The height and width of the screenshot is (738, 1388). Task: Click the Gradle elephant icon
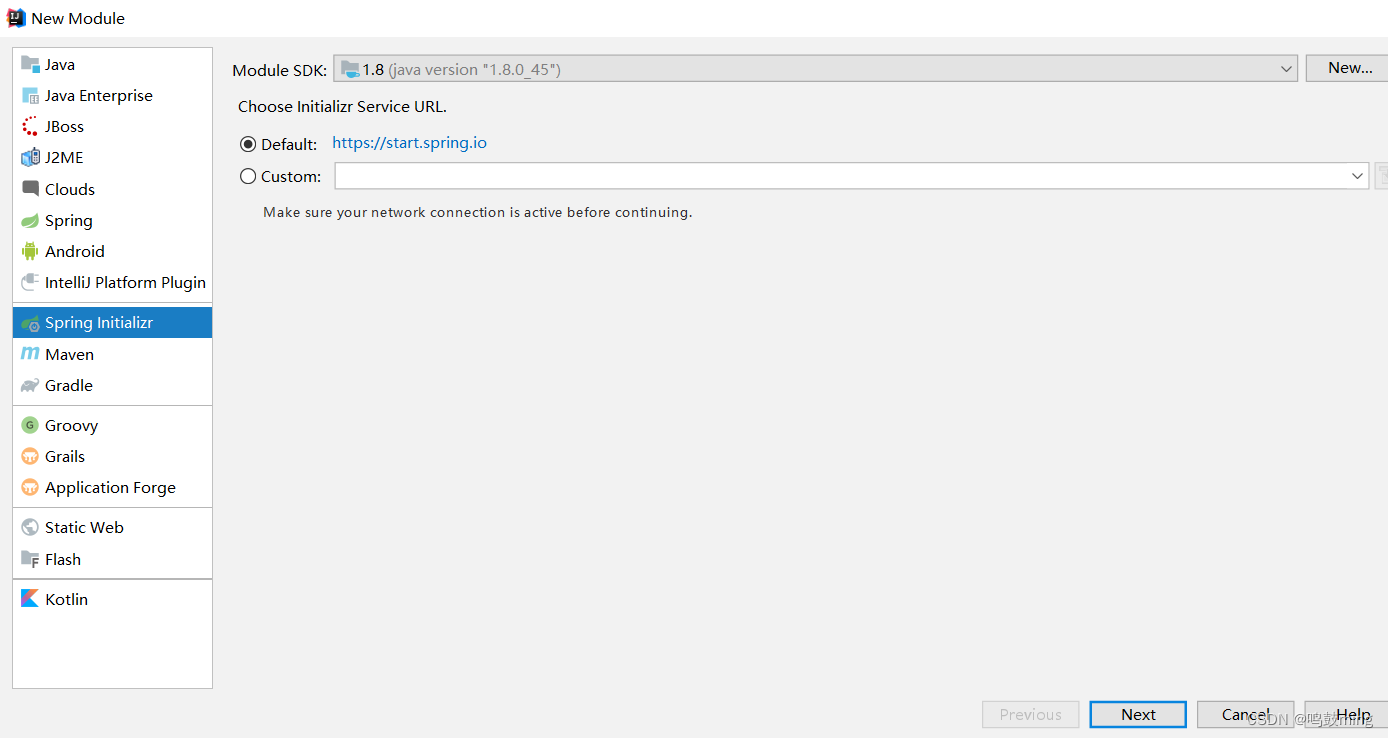[x=30, y=386]
